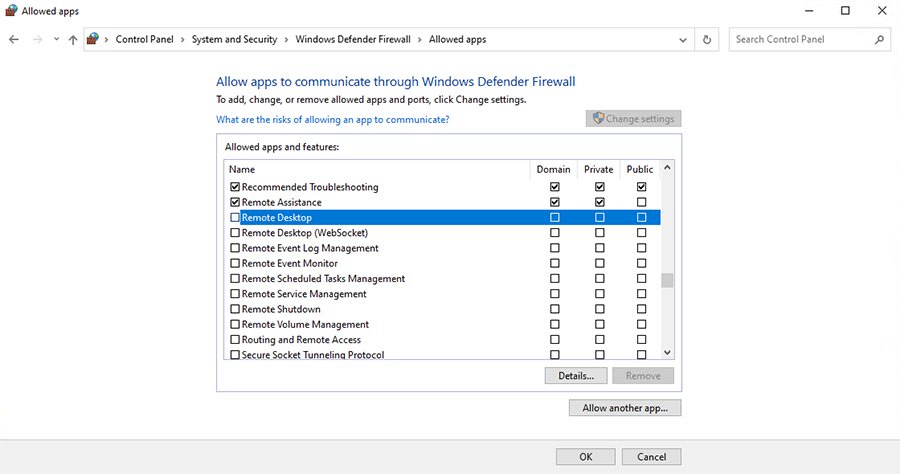Click the Refresh address bar icon
This screenshot has height=474, width=900.
point(707,40)
